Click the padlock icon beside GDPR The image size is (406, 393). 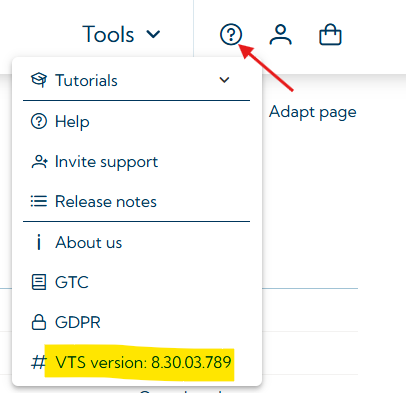39,322
